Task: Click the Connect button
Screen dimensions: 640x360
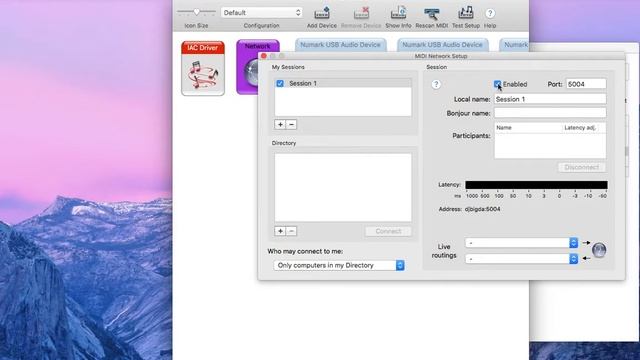Action: pyautogui.click(x=388, y=231)
